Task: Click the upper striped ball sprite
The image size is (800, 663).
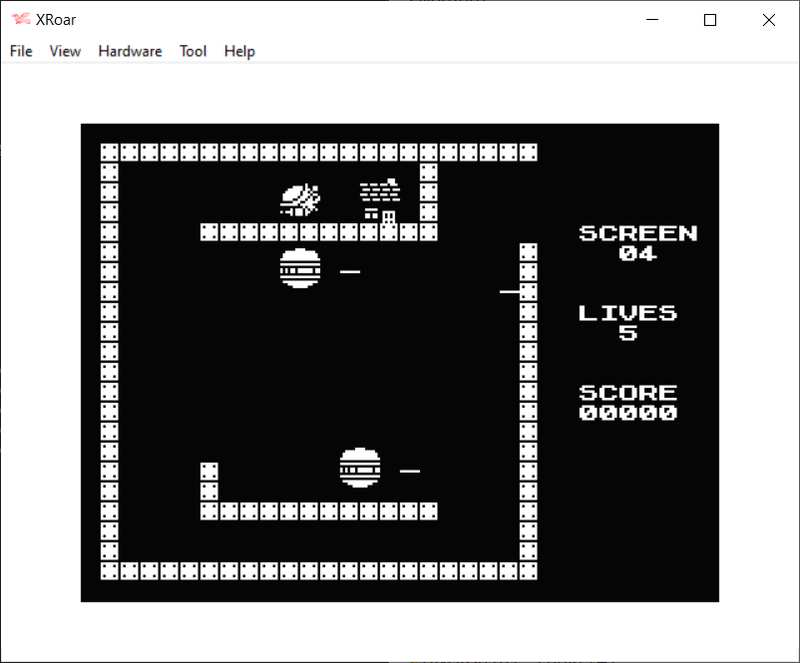Action: coord(300,269)
